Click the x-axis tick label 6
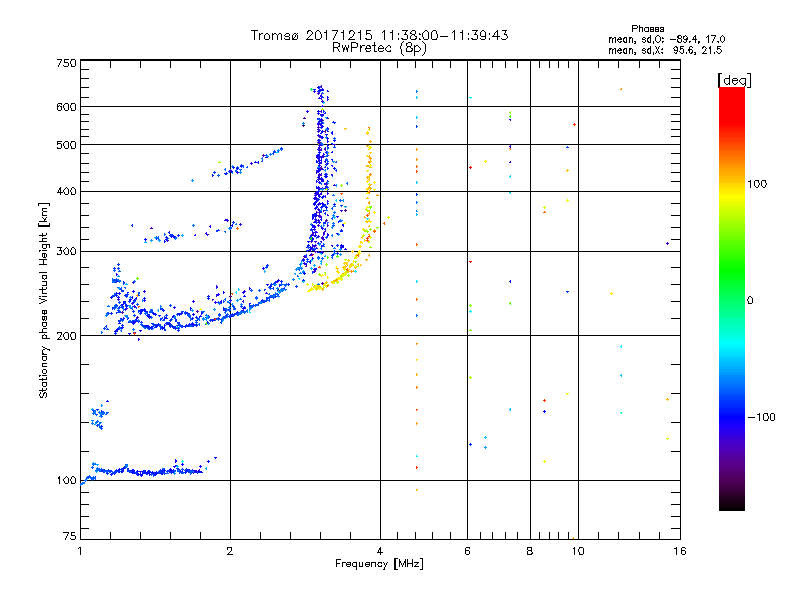800x600 pixels. (x=467, y=551)
